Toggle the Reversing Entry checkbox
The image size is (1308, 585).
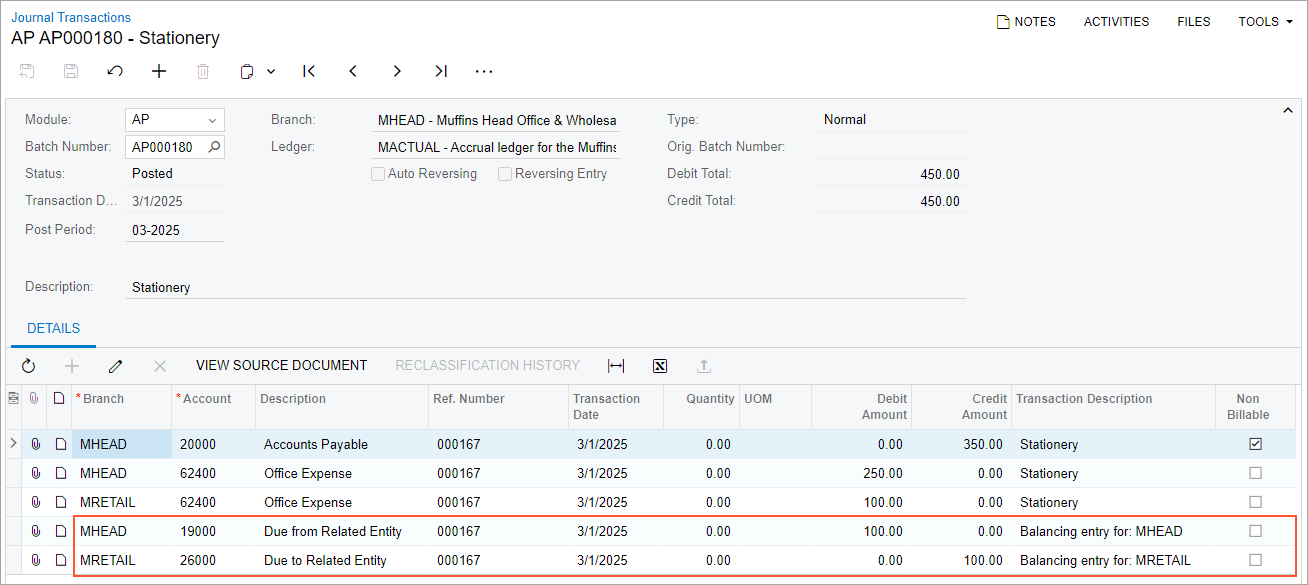point(505,174)
